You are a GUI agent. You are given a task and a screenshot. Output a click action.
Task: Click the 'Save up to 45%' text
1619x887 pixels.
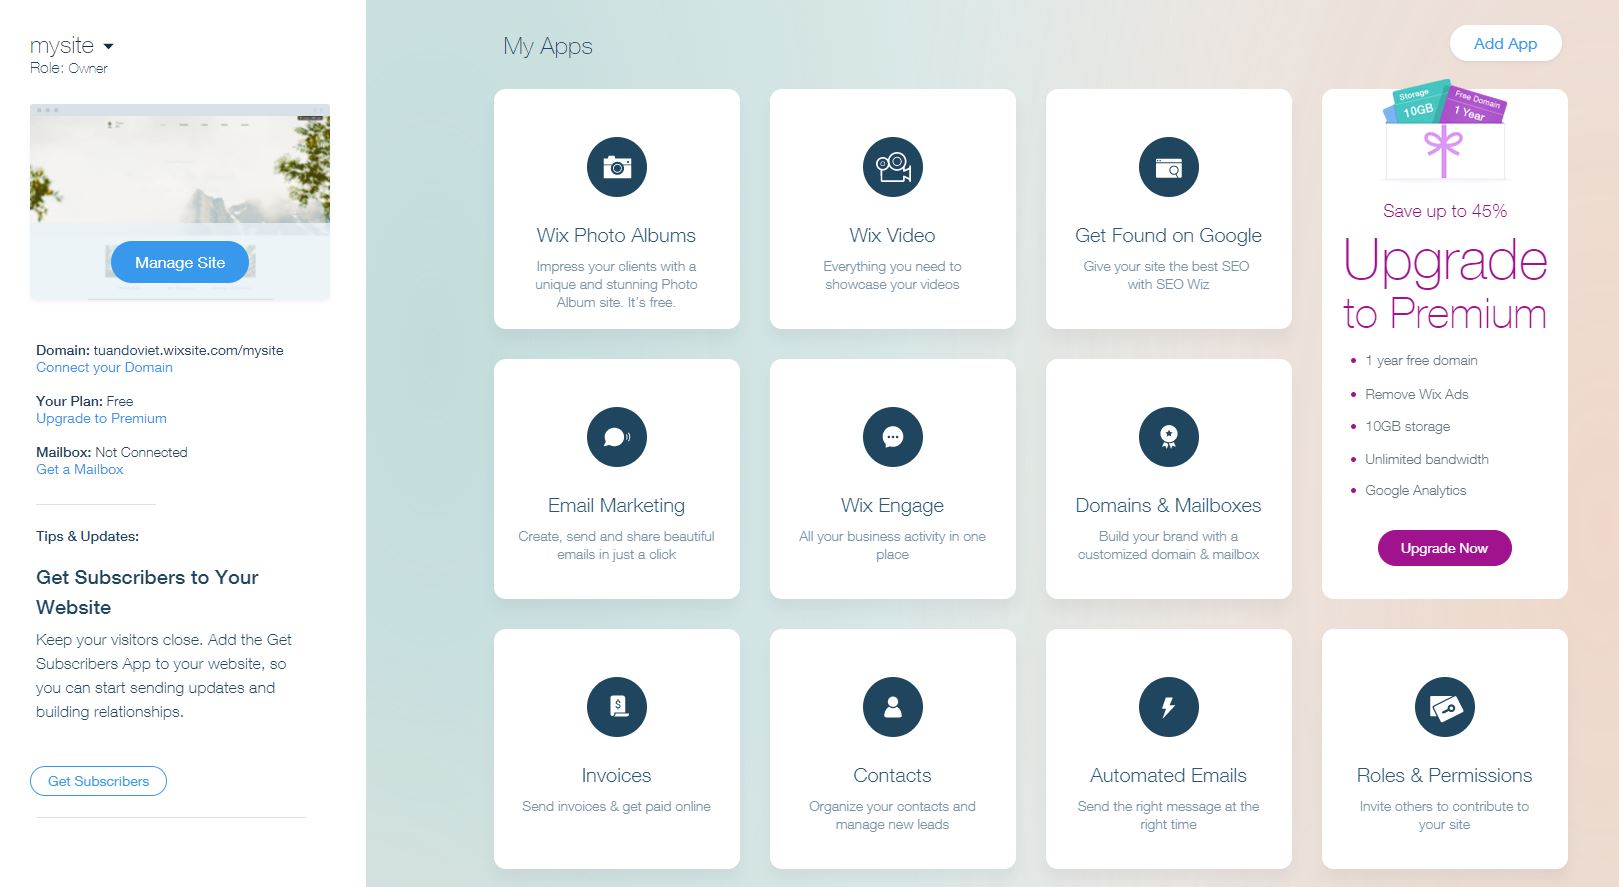1444,211
